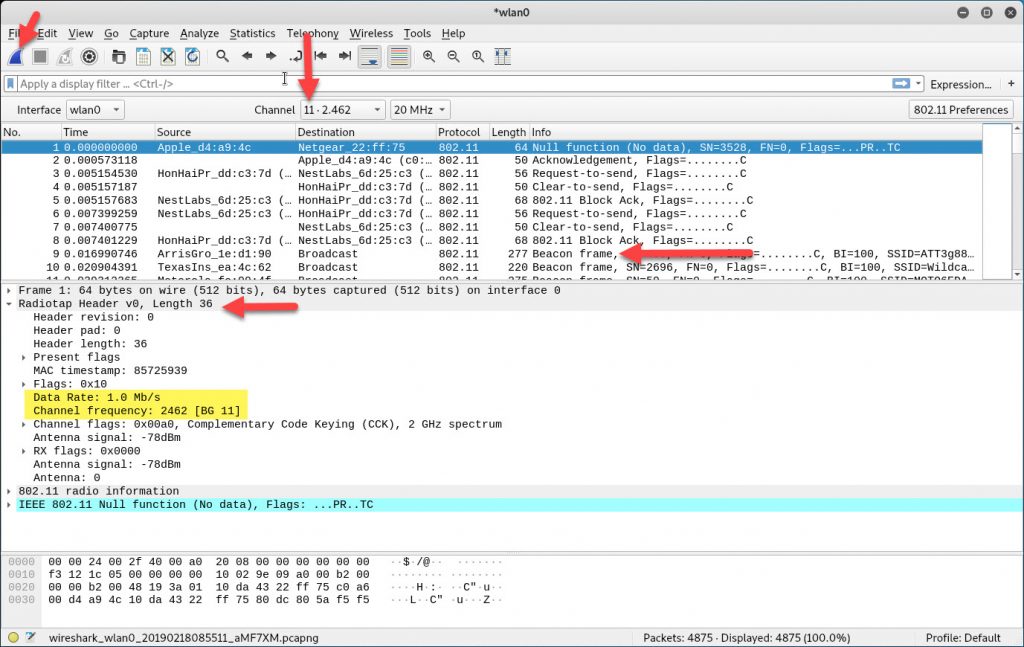This screenshot has width=1024, height=647.
Task: Open the find packet search icon
Action: (x=222, y=56)
